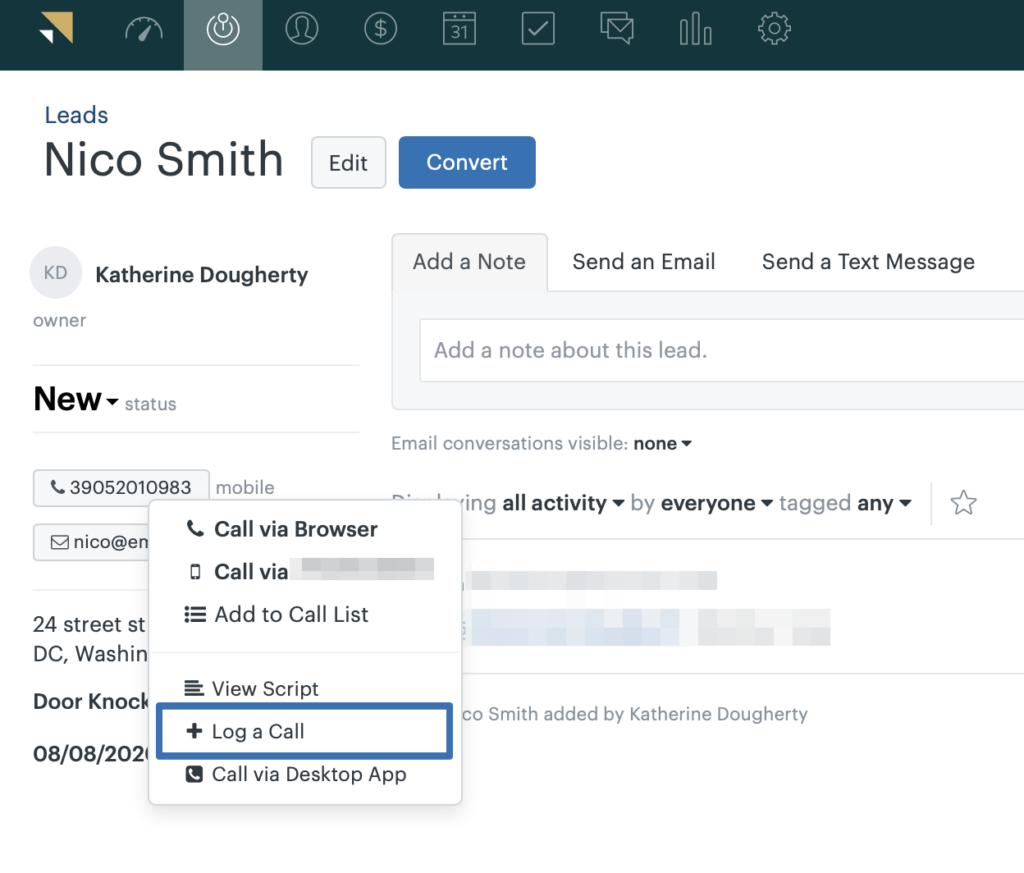Navigate back using the Leads link
This screenshot has height=873, width=1024.
(x=76, y=115)
